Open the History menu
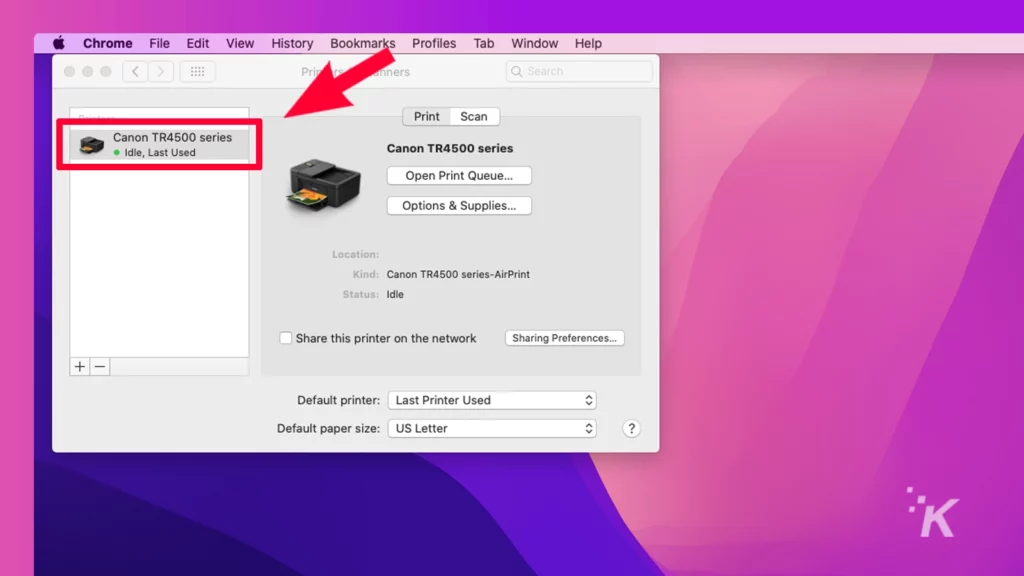1024x576 pixels. coord(293,43)
